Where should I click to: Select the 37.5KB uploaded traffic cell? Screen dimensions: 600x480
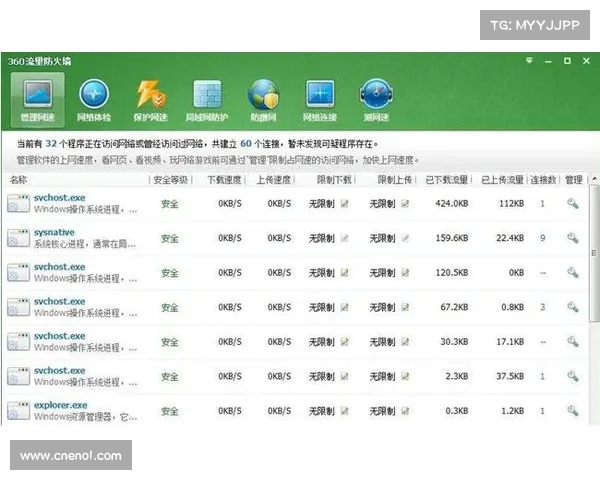click(510, 376)
